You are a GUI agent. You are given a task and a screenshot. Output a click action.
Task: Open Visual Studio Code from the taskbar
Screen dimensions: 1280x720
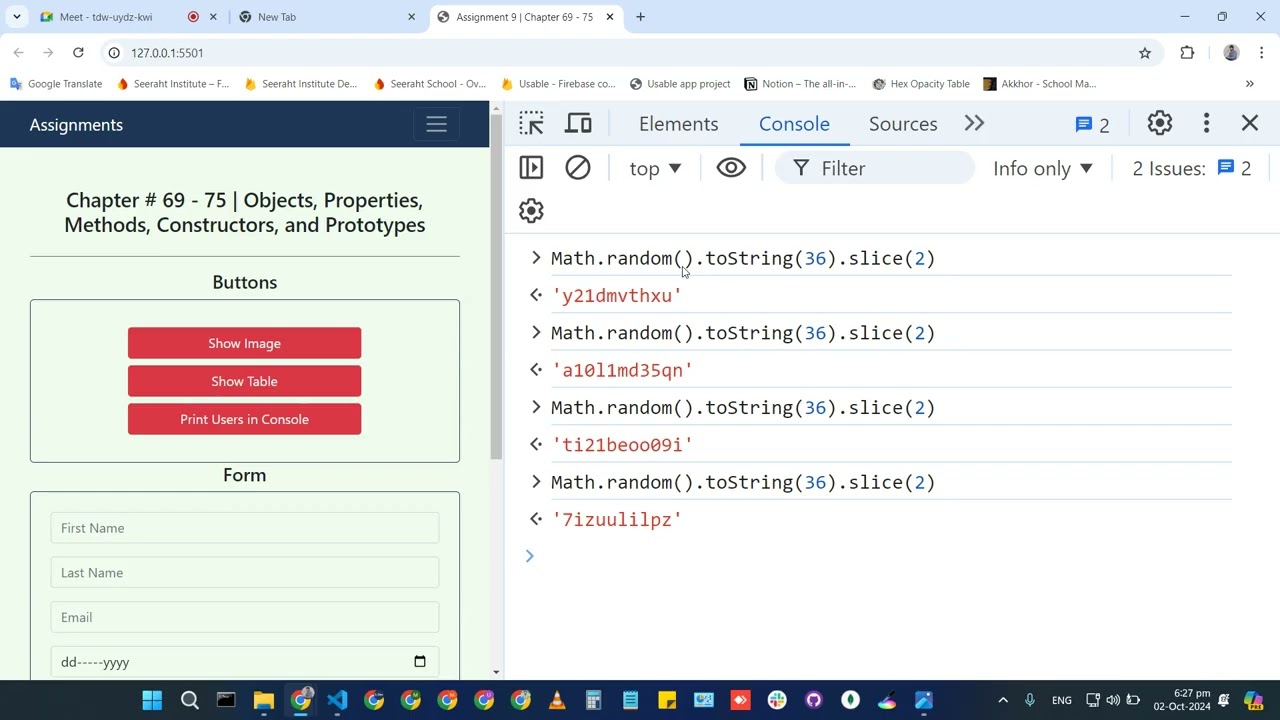coord(337,700)
